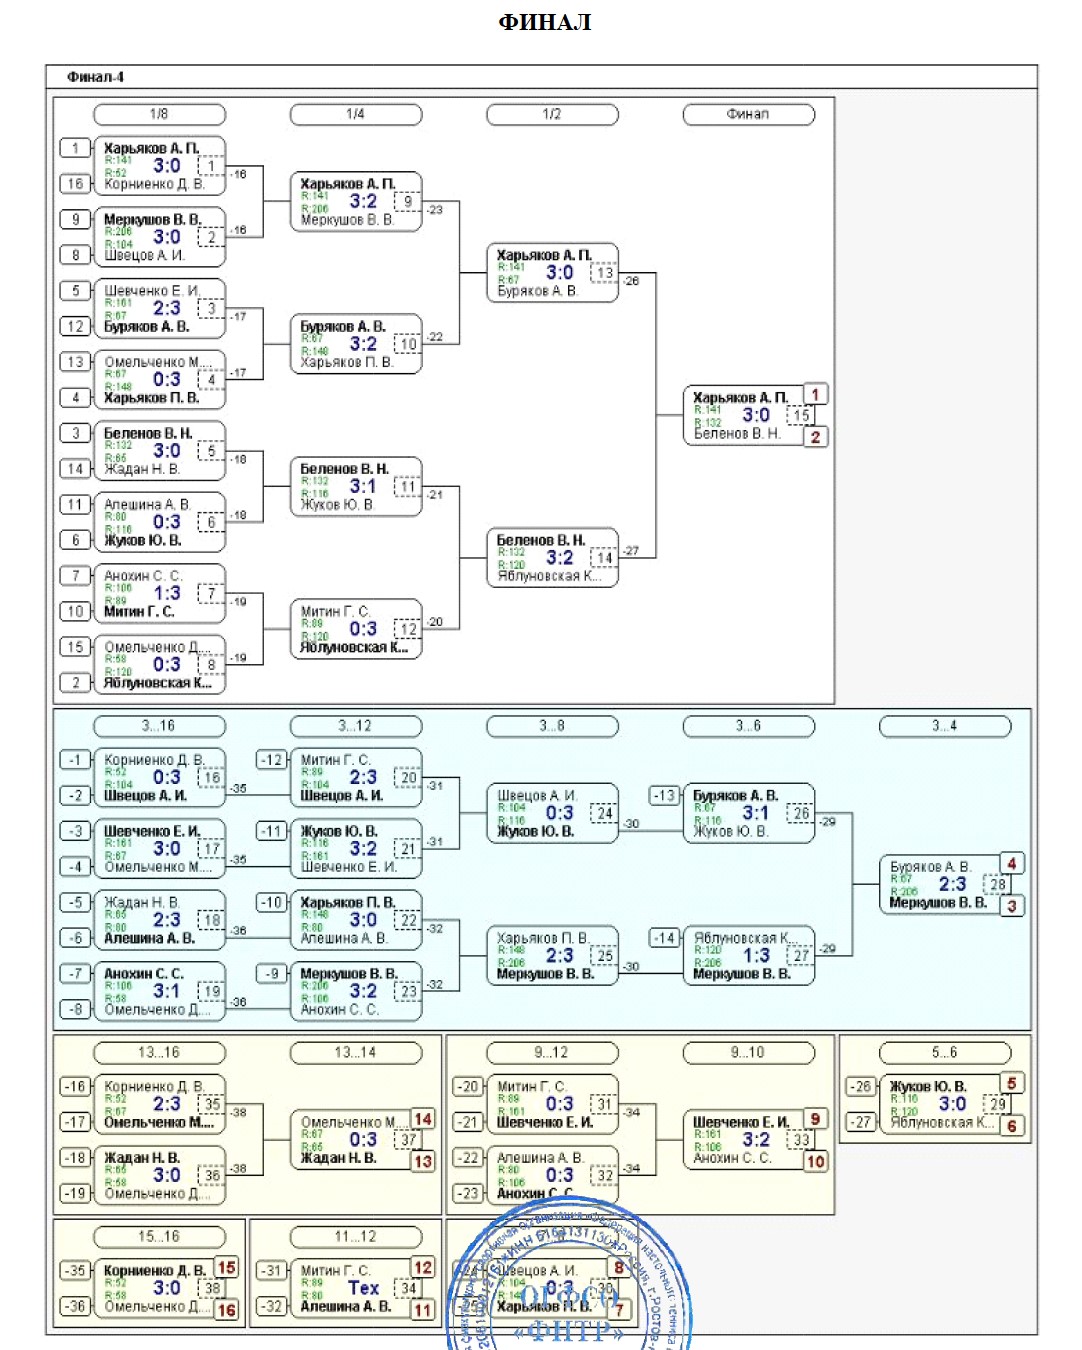
Task: Open 1/8 match Харьяков А. П. vs Корниенко
Action: (x=160, y=166)
